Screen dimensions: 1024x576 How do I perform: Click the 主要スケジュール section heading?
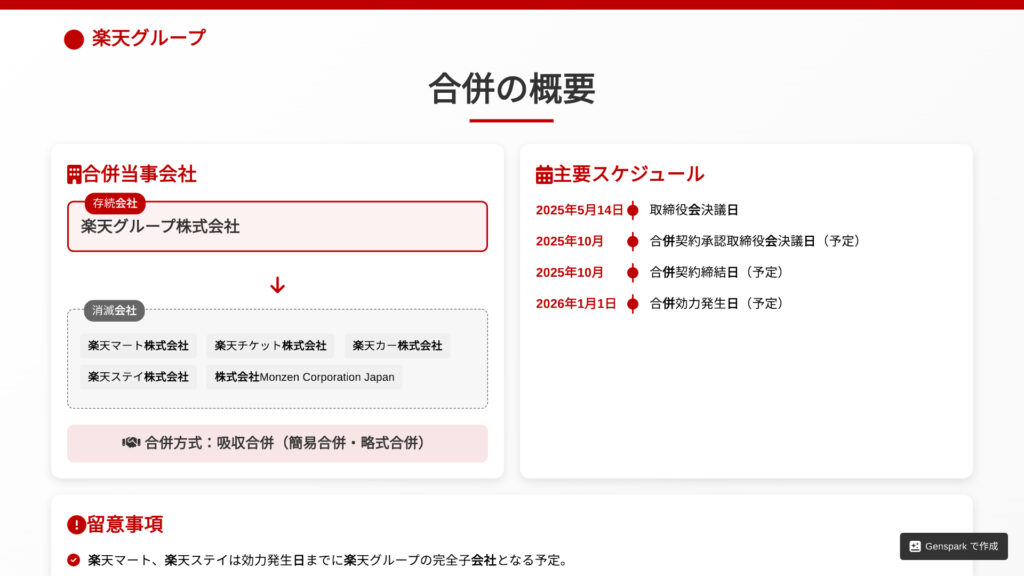(629, 174)
